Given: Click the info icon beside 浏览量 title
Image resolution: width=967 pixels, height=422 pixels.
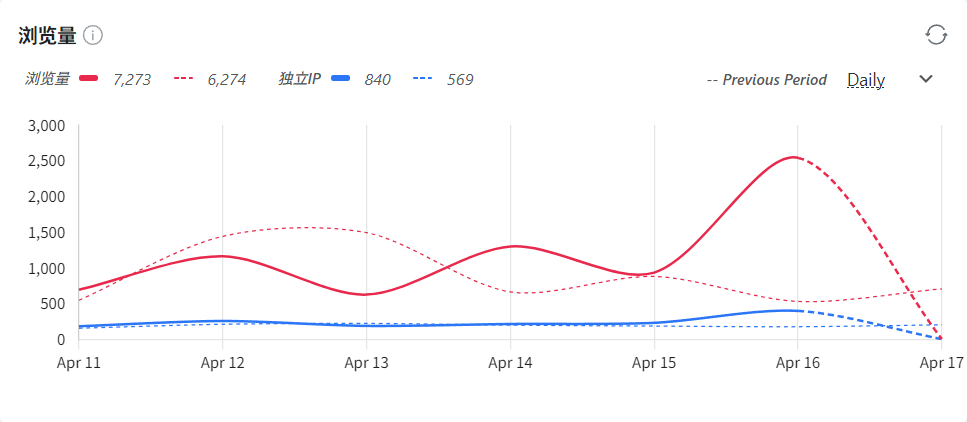Looking at the screenshot, I should [x=93, y=35].
